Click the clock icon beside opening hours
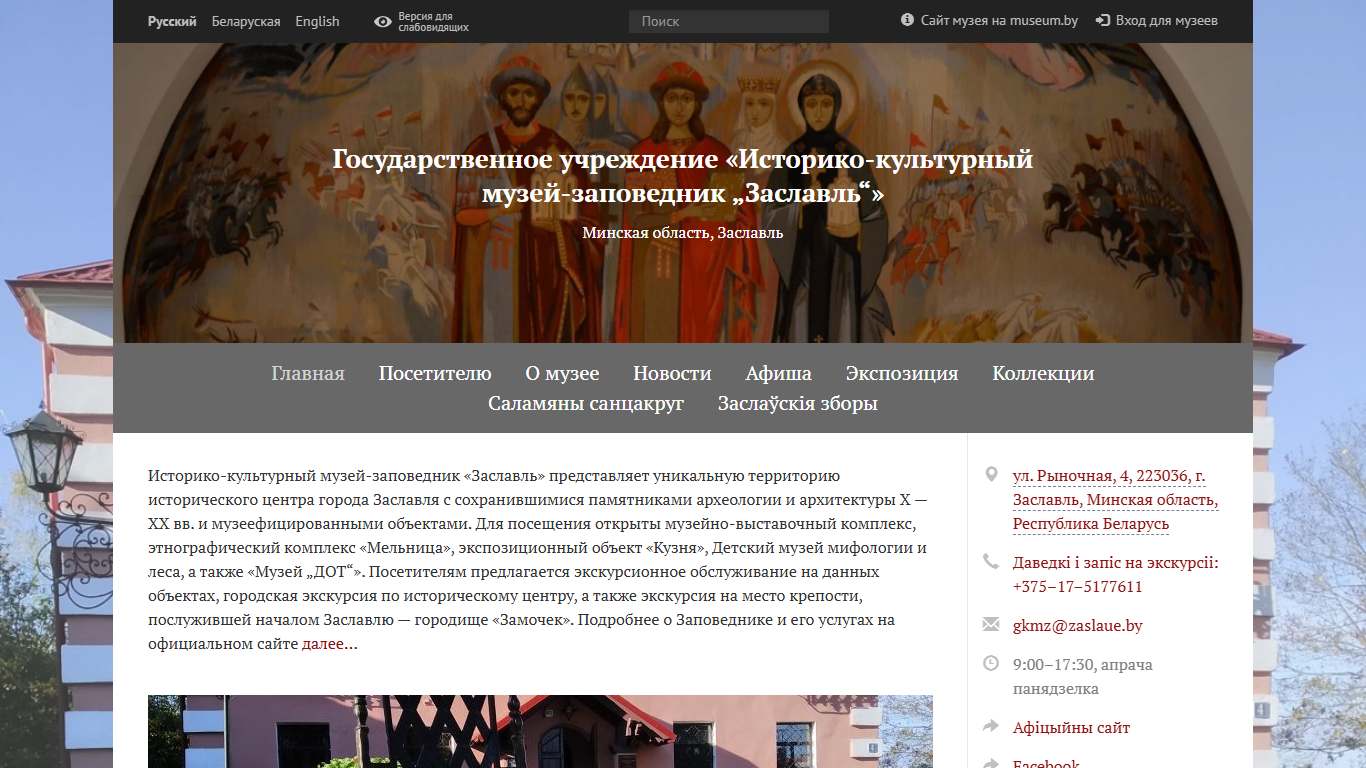 point(991,663)
